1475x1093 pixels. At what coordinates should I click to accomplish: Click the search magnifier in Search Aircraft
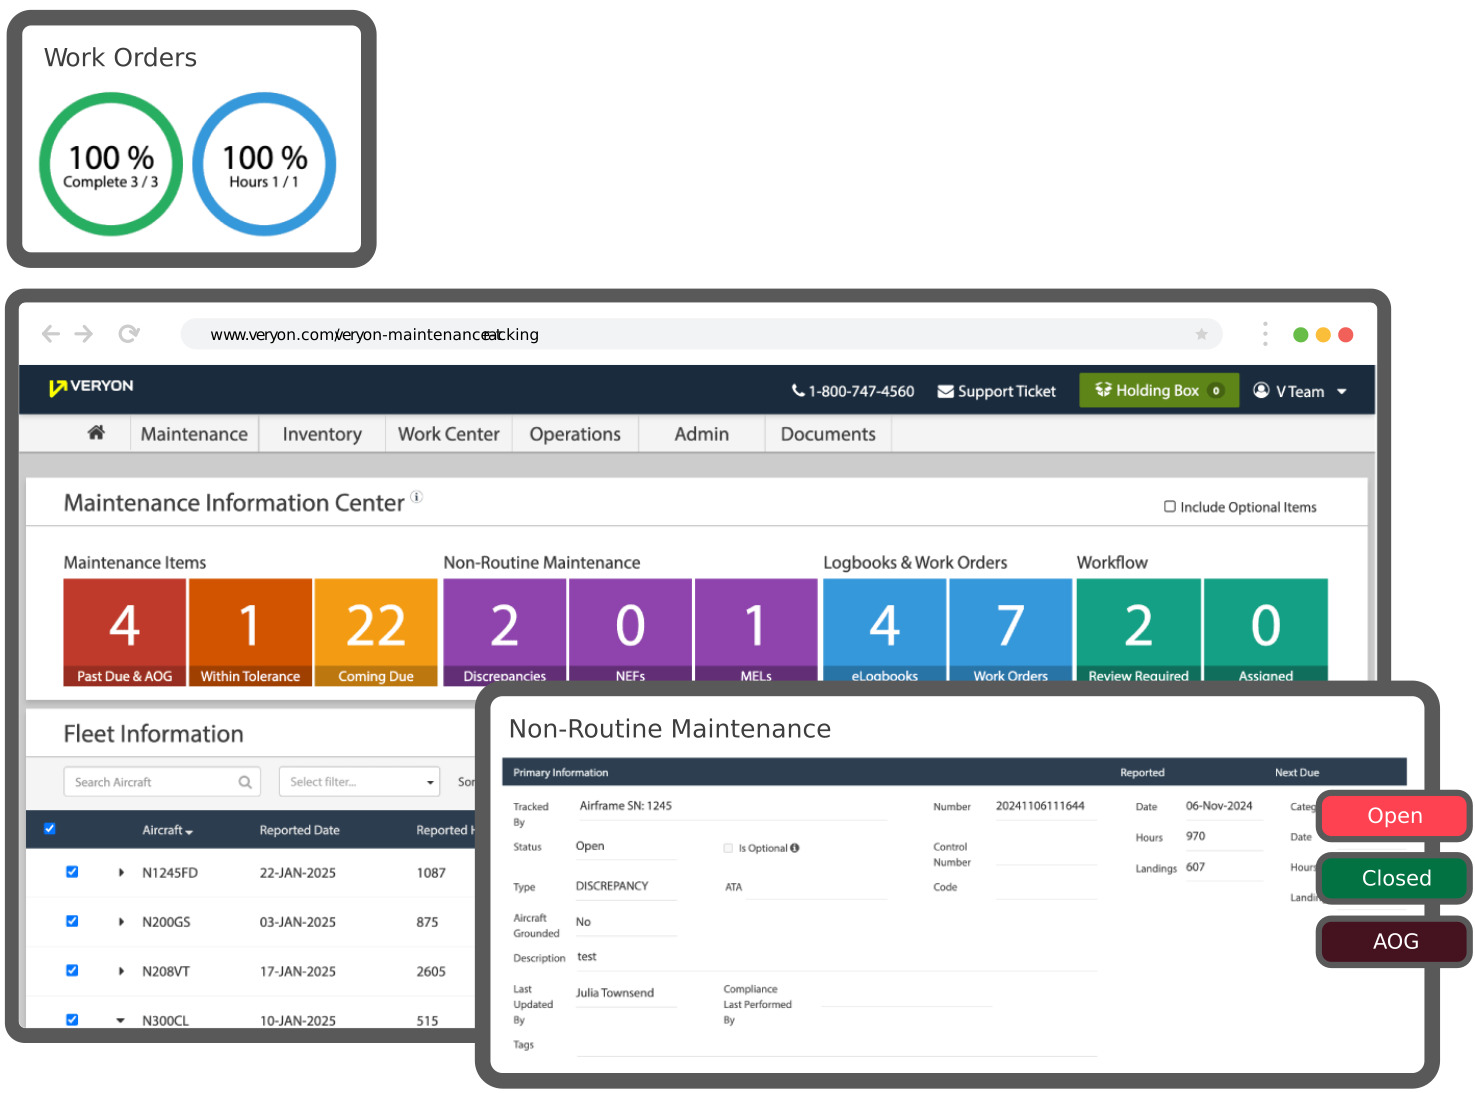[x=245, y=782]
